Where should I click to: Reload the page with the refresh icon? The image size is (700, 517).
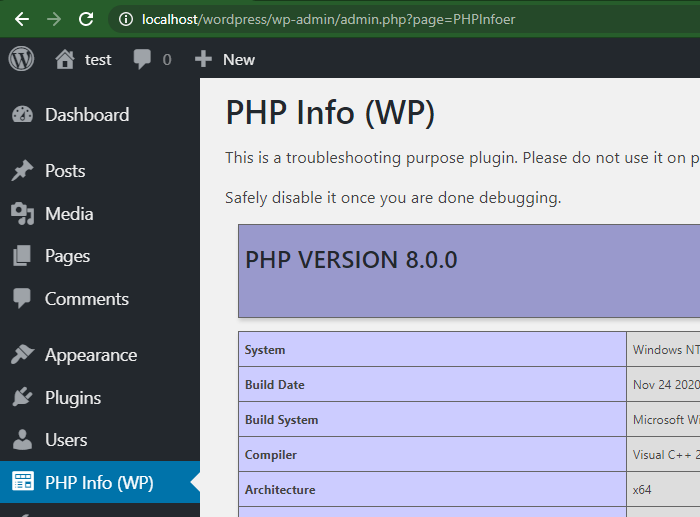(86, 19)
